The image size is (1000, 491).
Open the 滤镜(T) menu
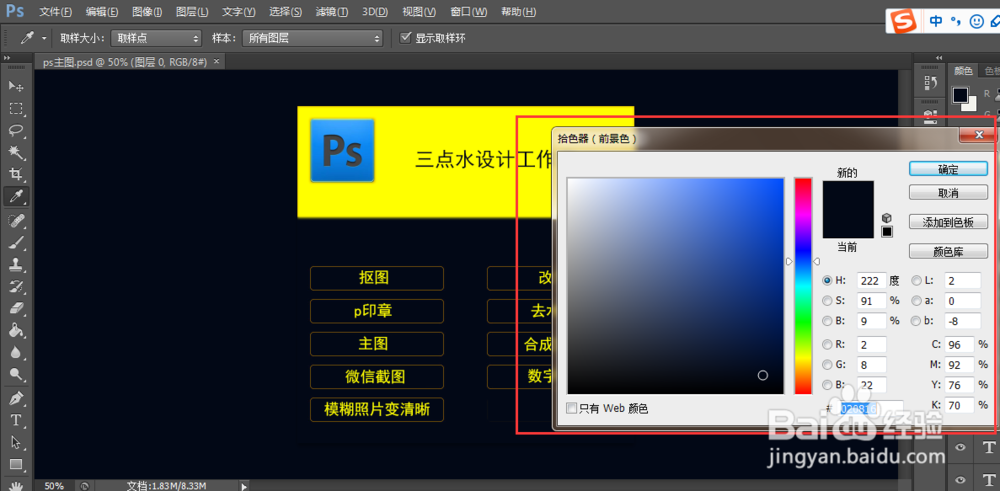pos(332,12)
